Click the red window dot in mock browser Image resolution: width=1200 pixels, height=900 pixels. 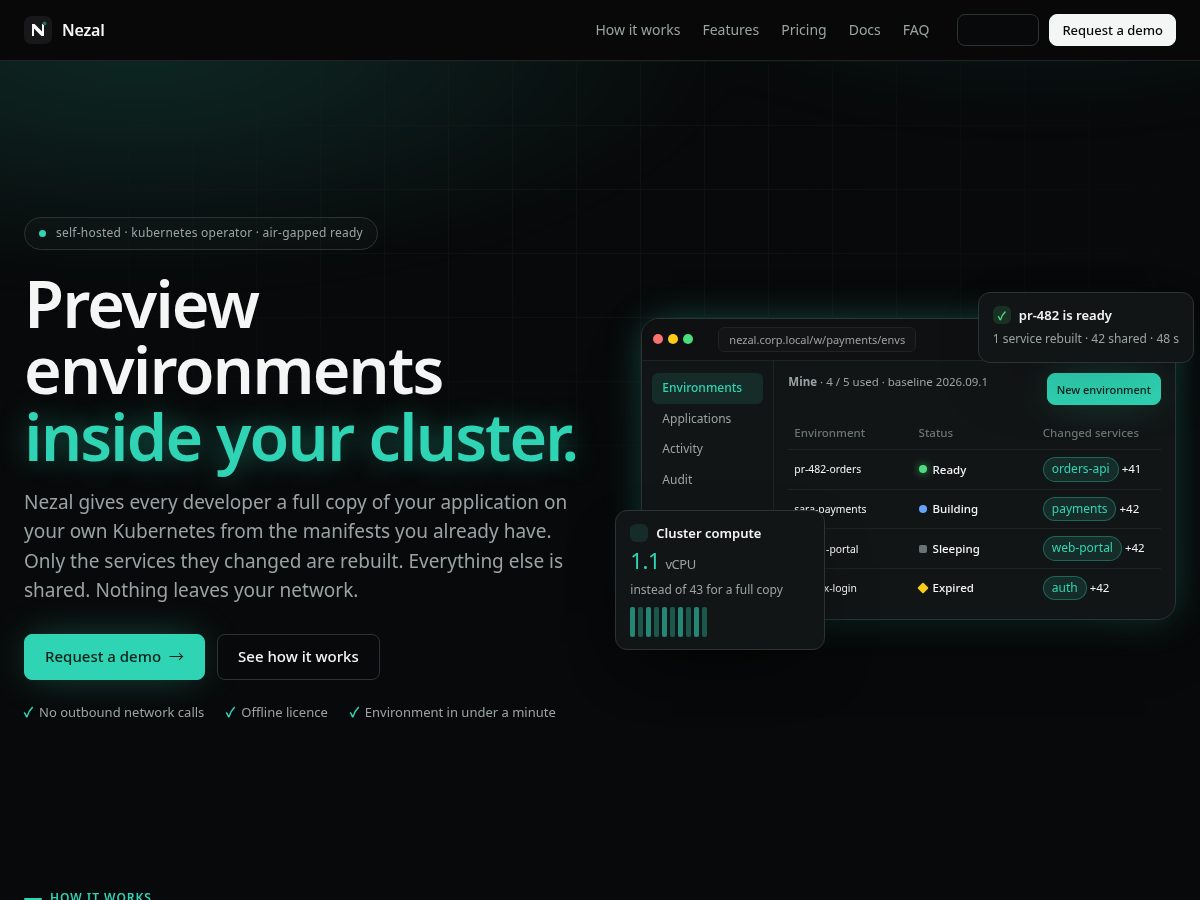(658, 339)
